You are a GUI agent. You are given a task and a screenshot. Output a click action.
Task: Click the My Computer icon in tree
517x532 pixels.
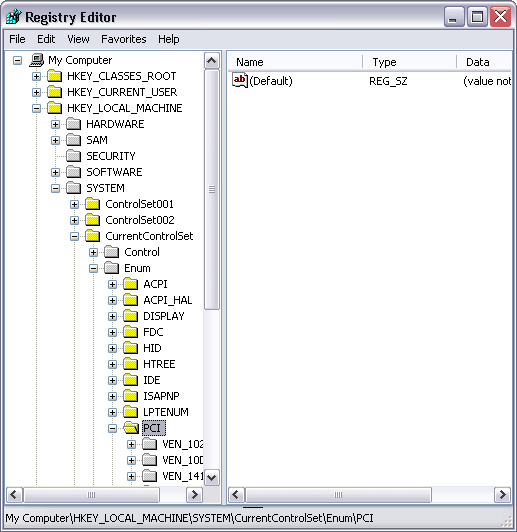click(36, 60)
